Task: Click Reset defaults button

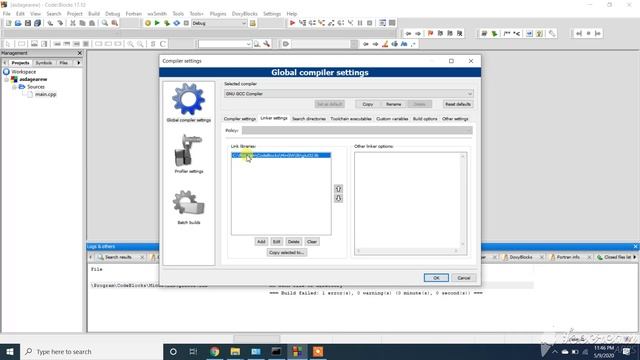Action: 458,104
